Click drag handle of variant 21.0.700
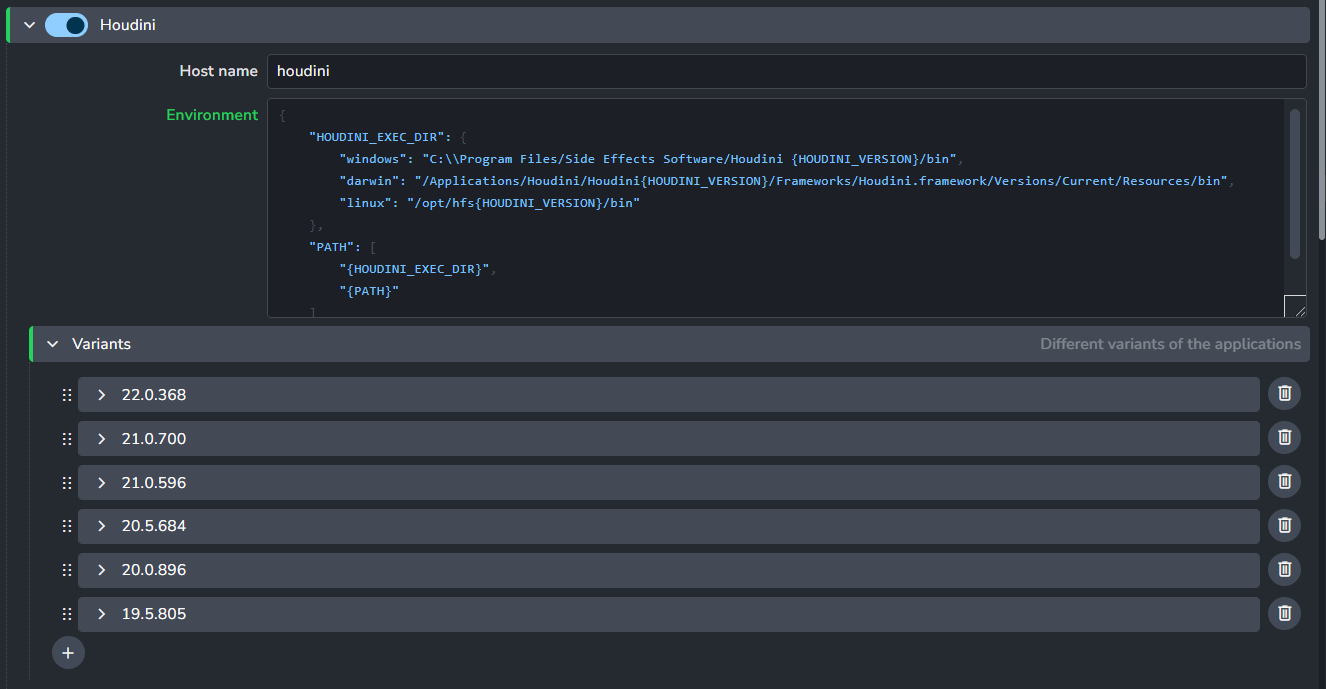Image resolution: width=1326 pixels, height=689 pixels. point(67,439)
